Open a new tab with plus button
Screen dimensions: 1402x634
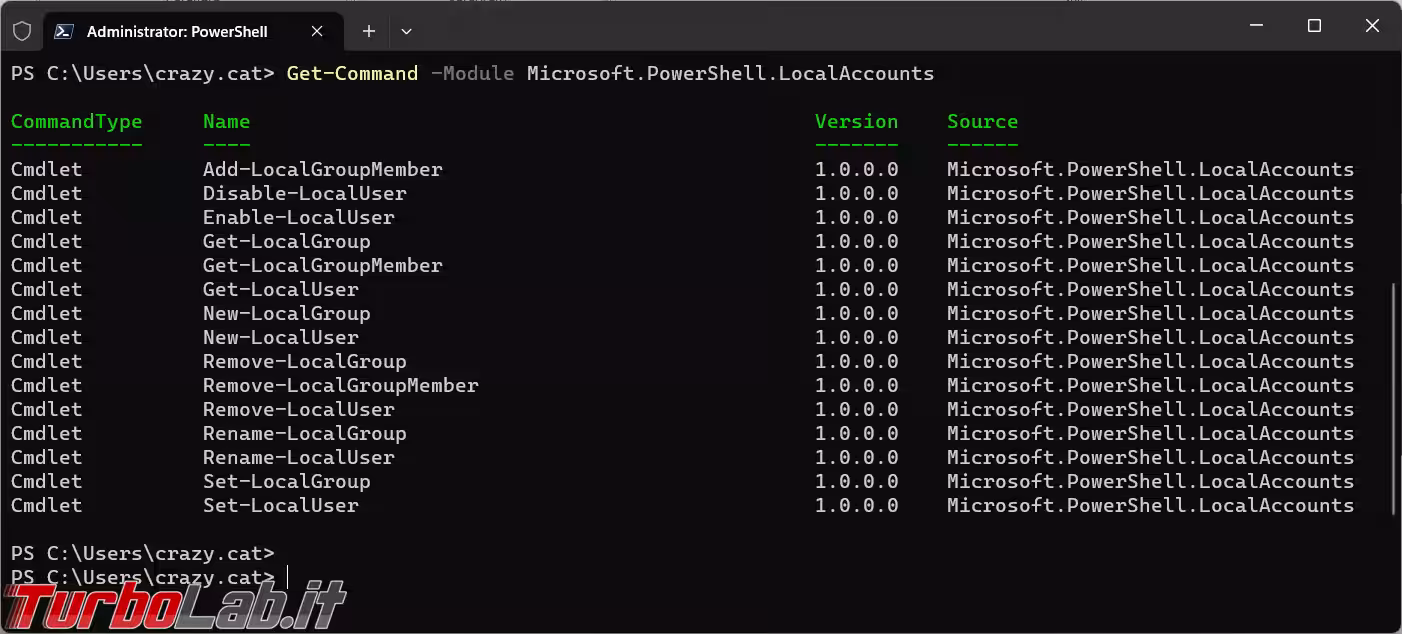click(x=368, y=31)
